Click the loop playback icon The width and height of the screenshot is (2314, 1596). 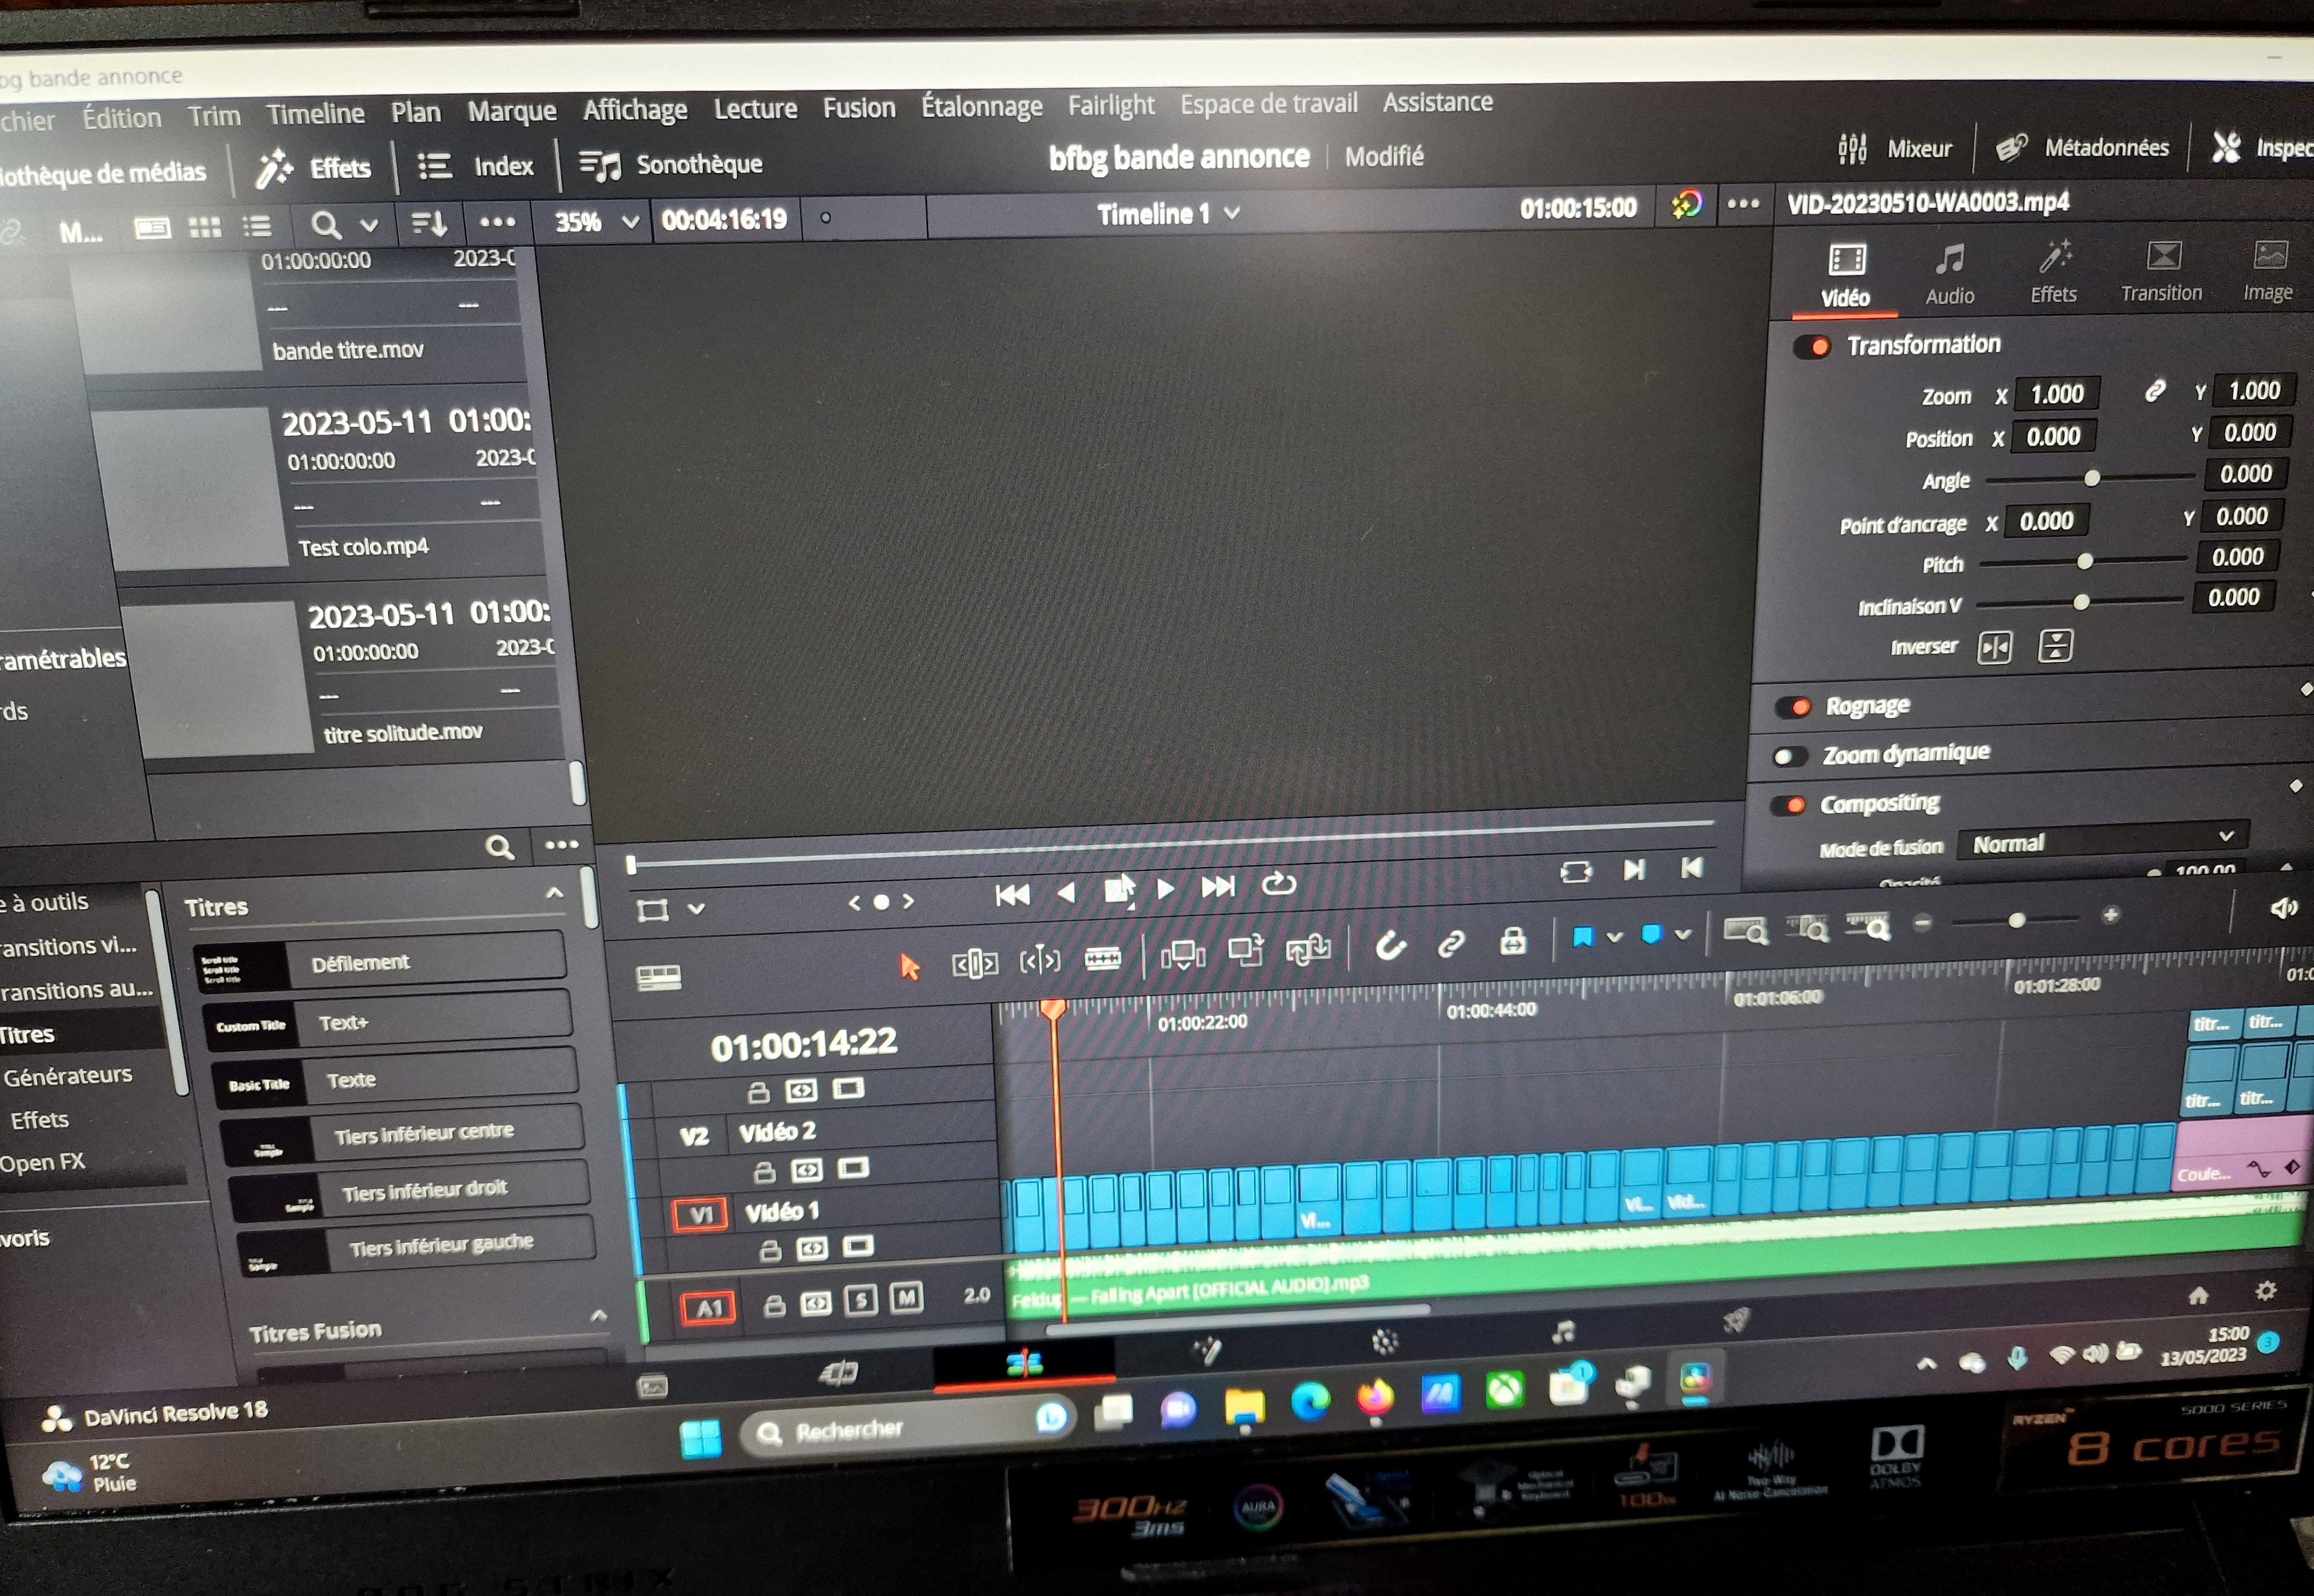coord(1278,884)
